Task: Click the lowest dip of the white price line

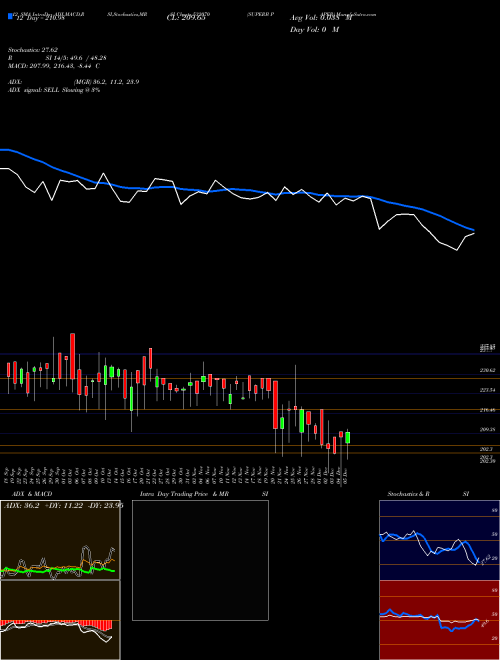Action: point(457,250)
